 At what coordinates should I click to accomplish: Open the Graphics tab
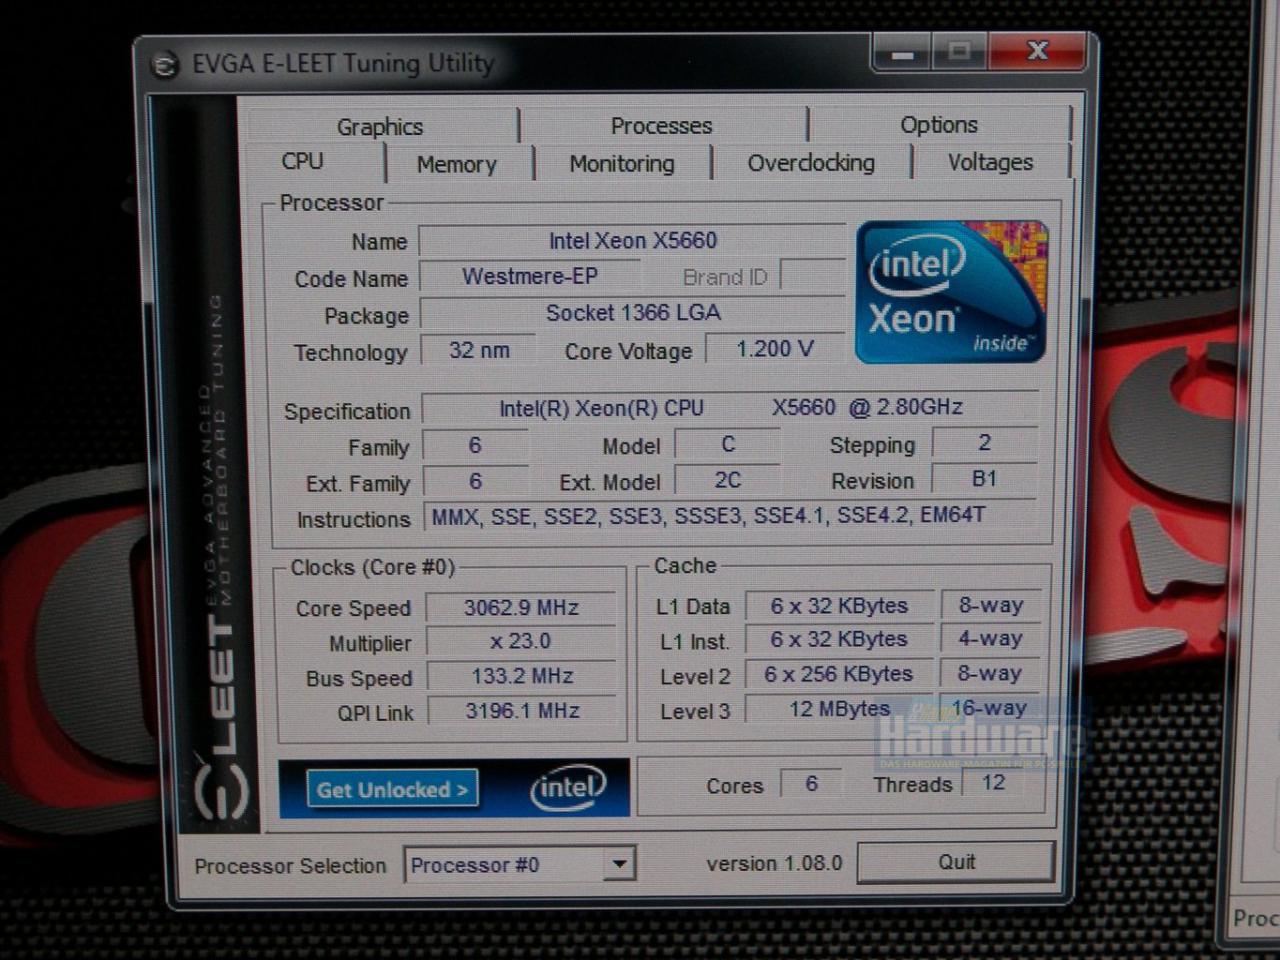pos(380,126)
